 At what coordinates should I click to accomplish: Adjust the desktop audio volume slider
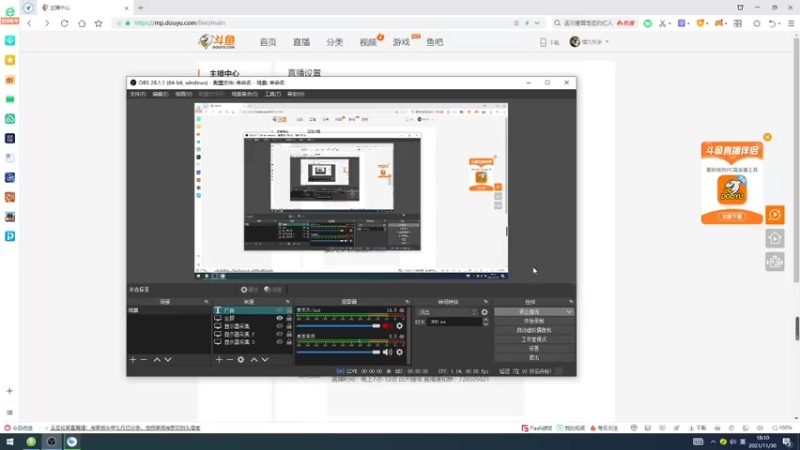[338, 352]
